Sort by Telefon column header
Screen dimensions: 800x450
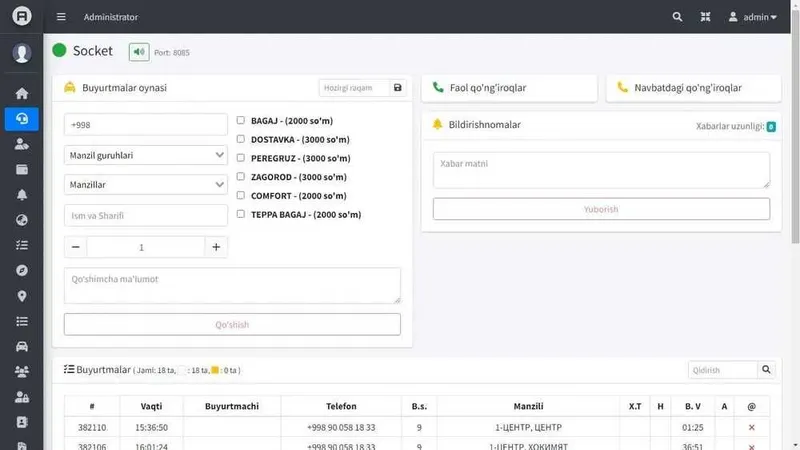(341, 406)
